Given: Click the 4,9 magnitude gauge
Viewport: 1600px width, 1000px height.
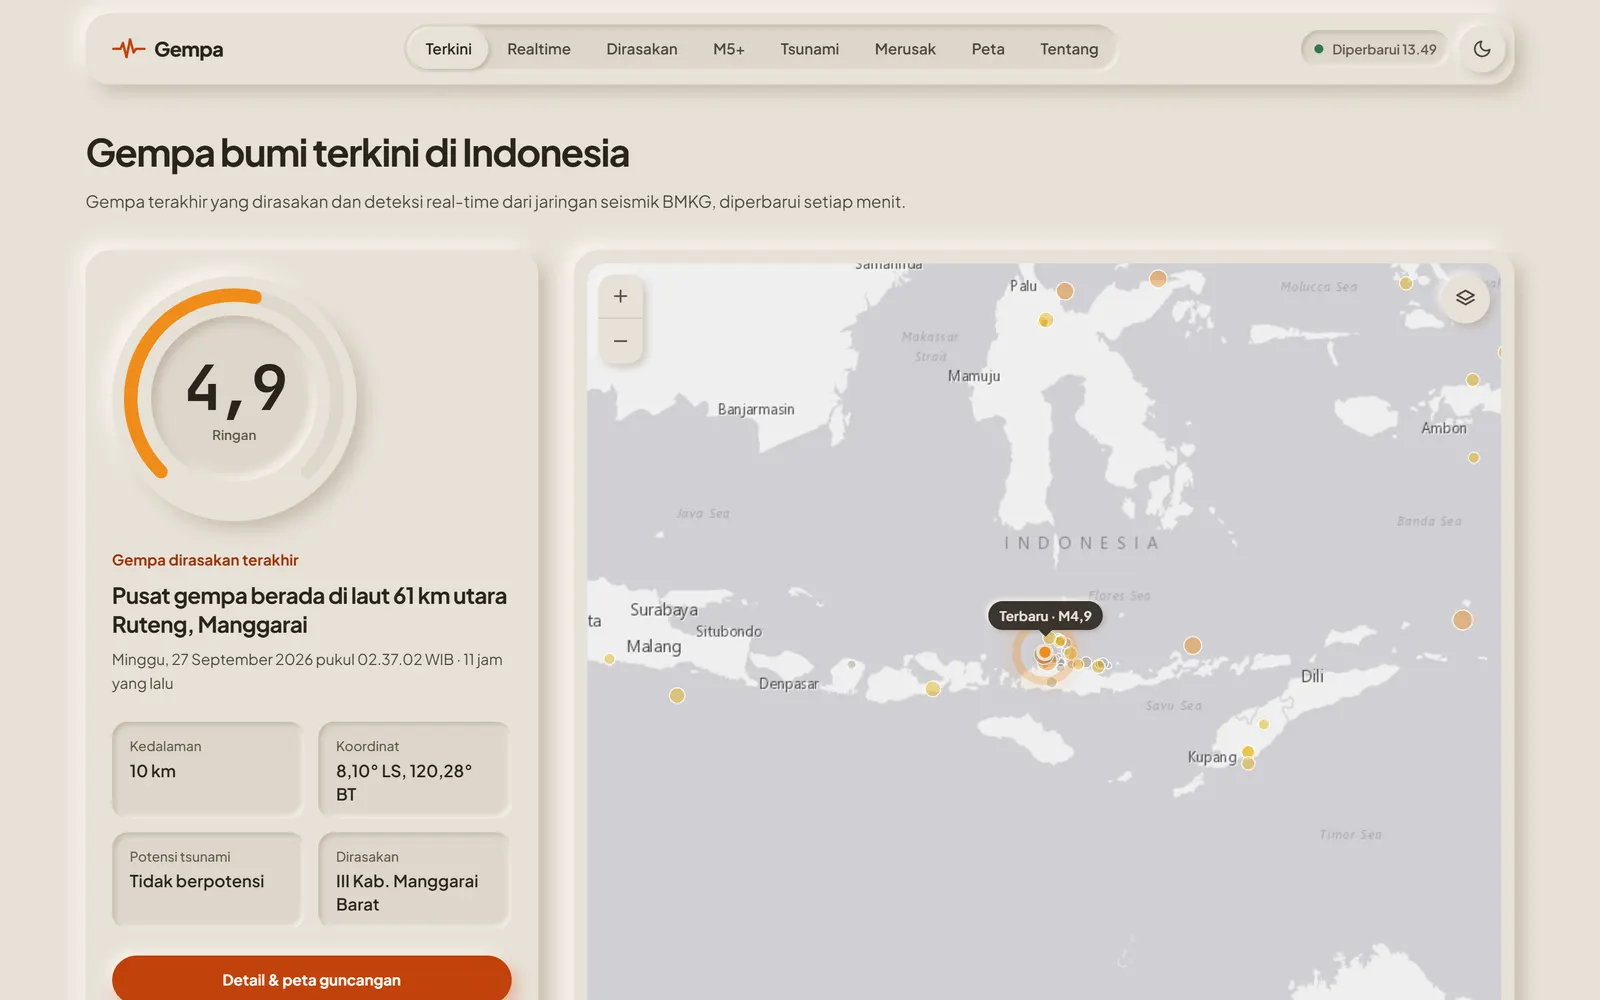Looking at the screenshot, I should (235, 399).
